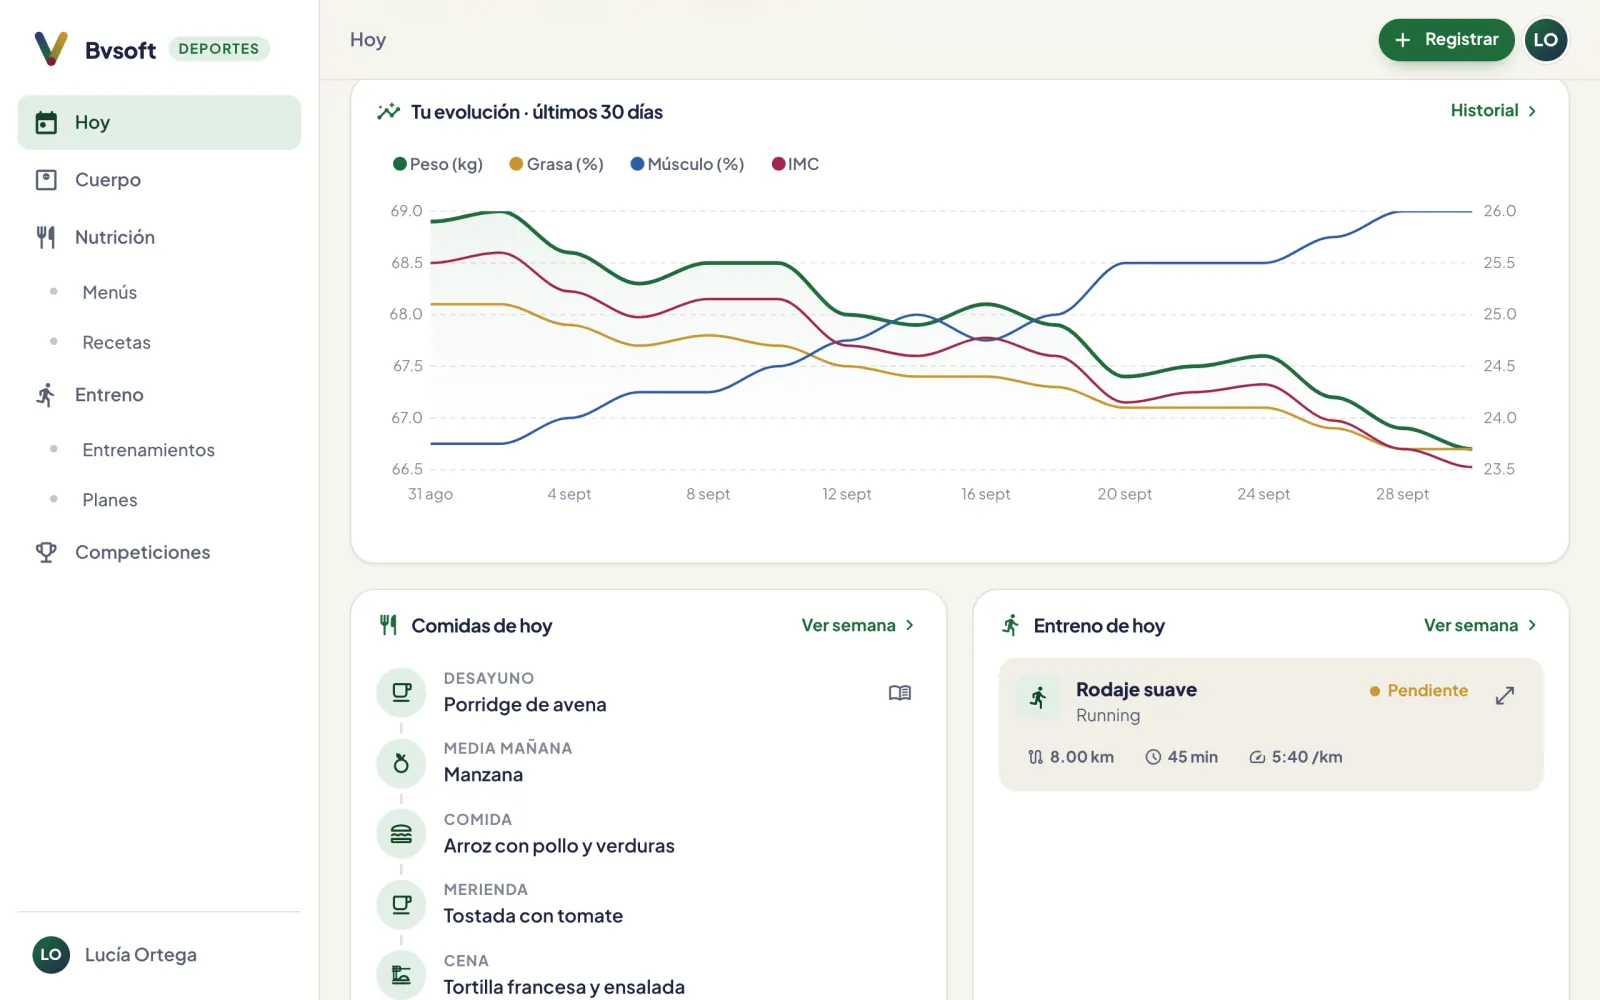Click the 5:40 /km pace value
Screen dimensions: 1600x1000
click(1296, 757)
